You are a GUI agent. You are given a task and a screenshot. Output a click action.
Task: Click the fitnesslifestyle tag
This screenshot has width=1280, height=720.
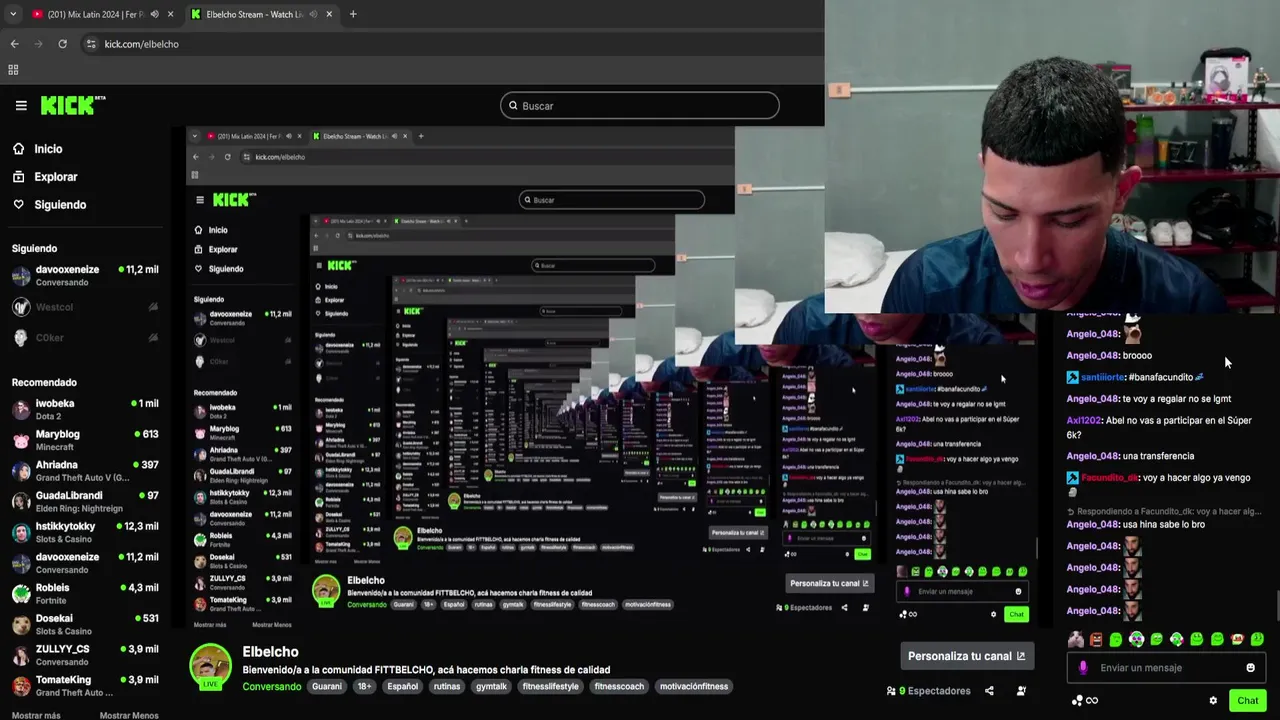(551, 687)
